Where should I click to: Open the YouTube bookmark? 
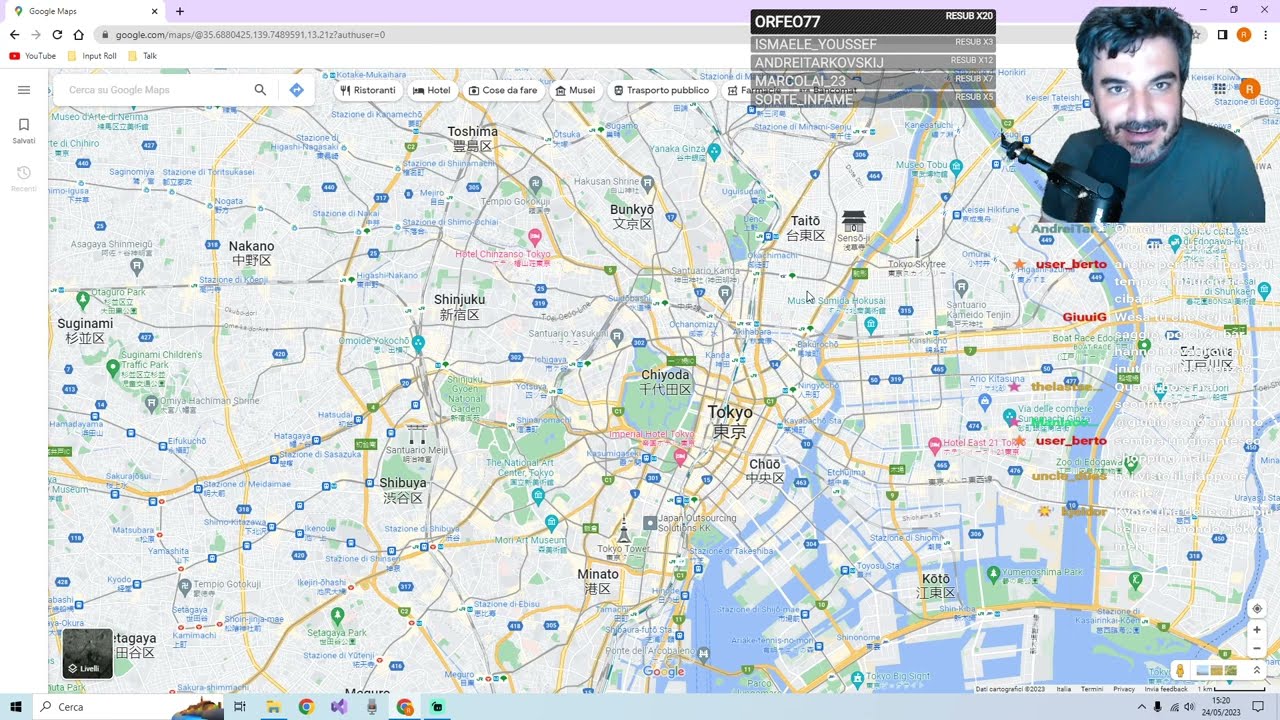click(33, 56)
